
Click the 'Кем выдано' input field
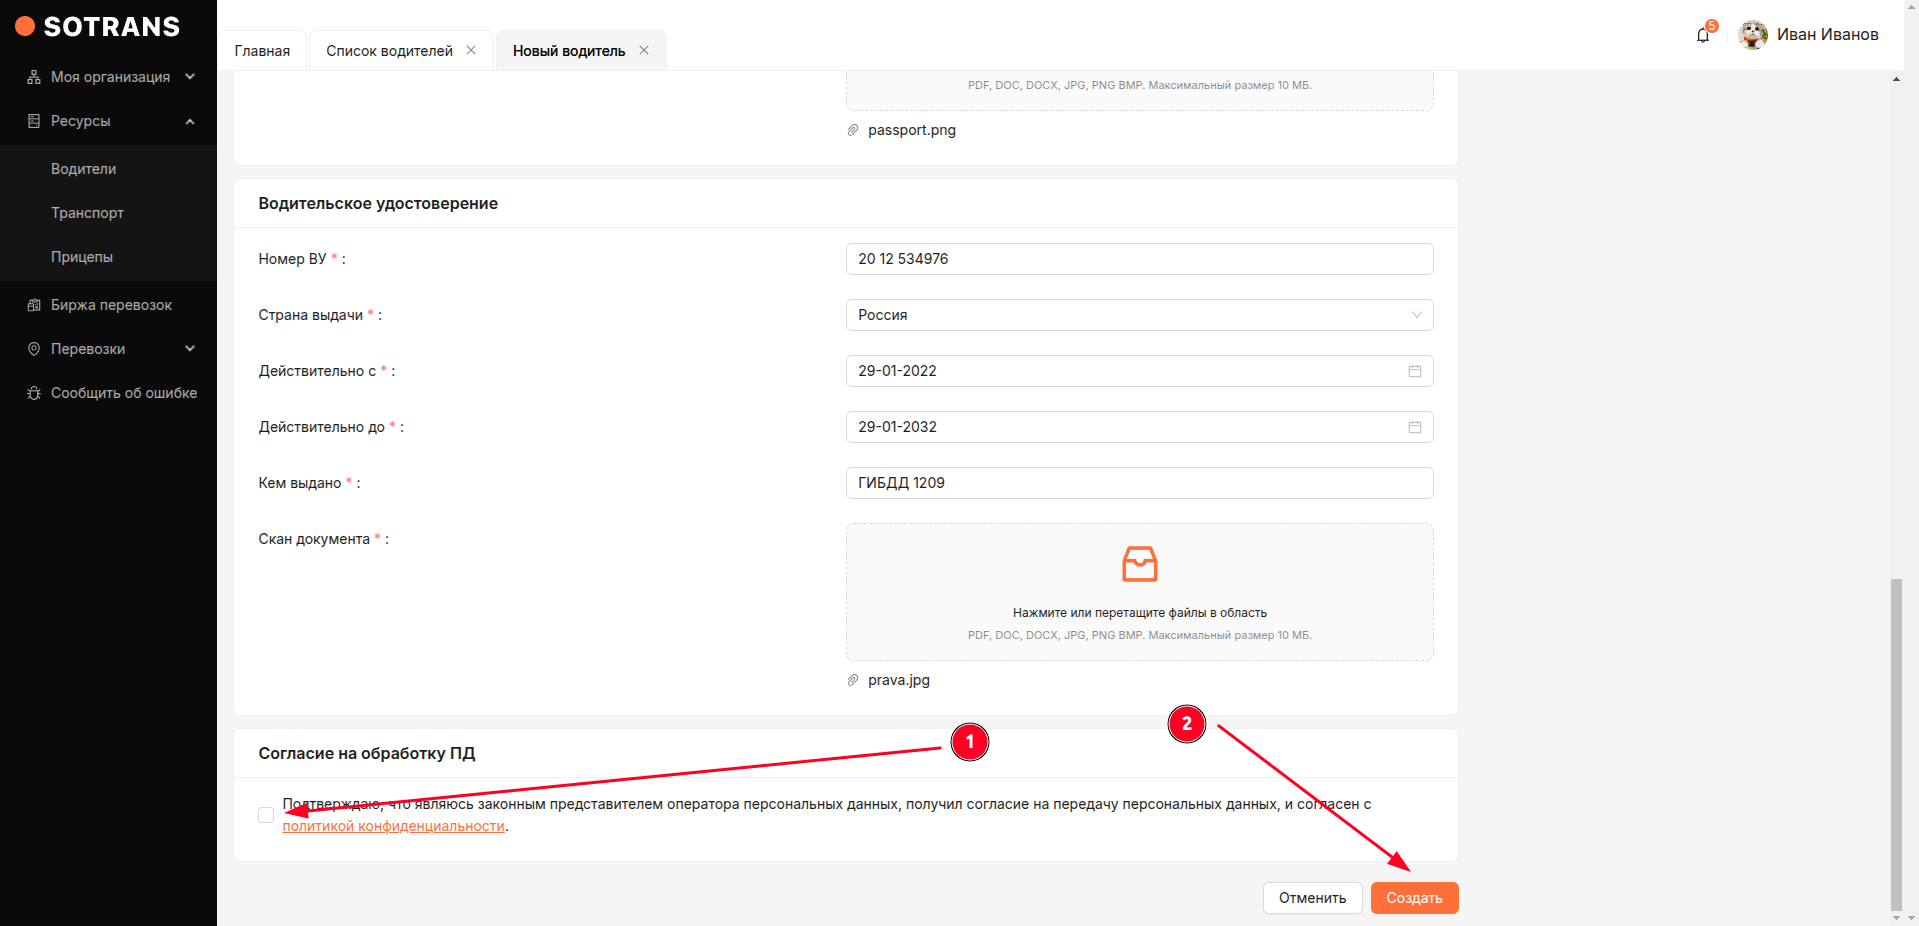[x=1138, y=483]
